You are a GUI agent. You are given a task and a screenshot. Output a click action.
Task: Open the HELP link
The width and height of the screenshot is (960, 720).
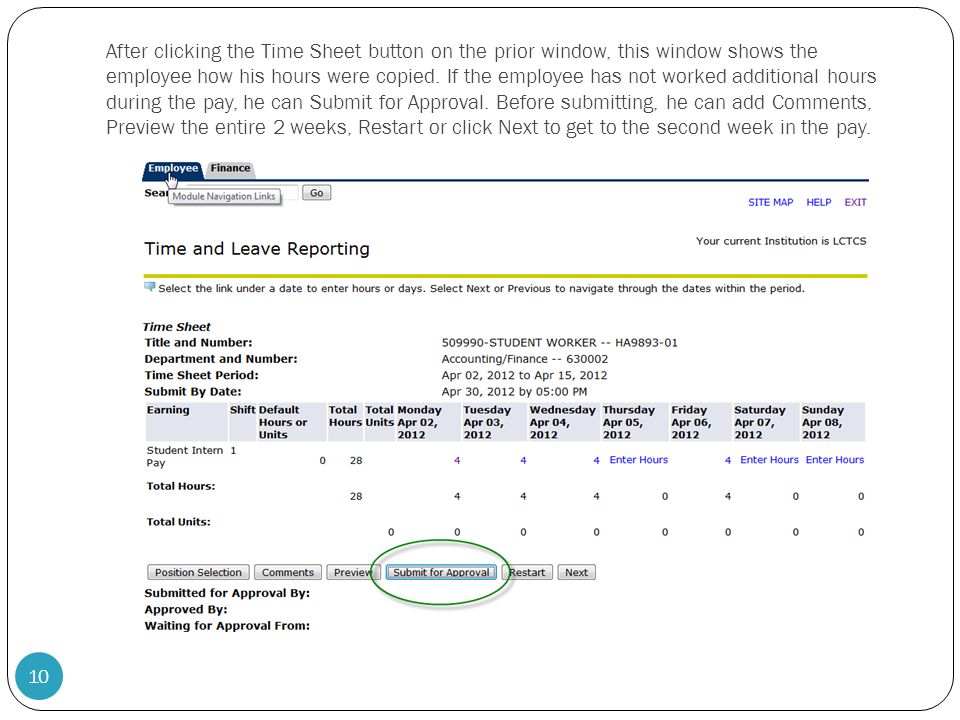tap(819, 202)
